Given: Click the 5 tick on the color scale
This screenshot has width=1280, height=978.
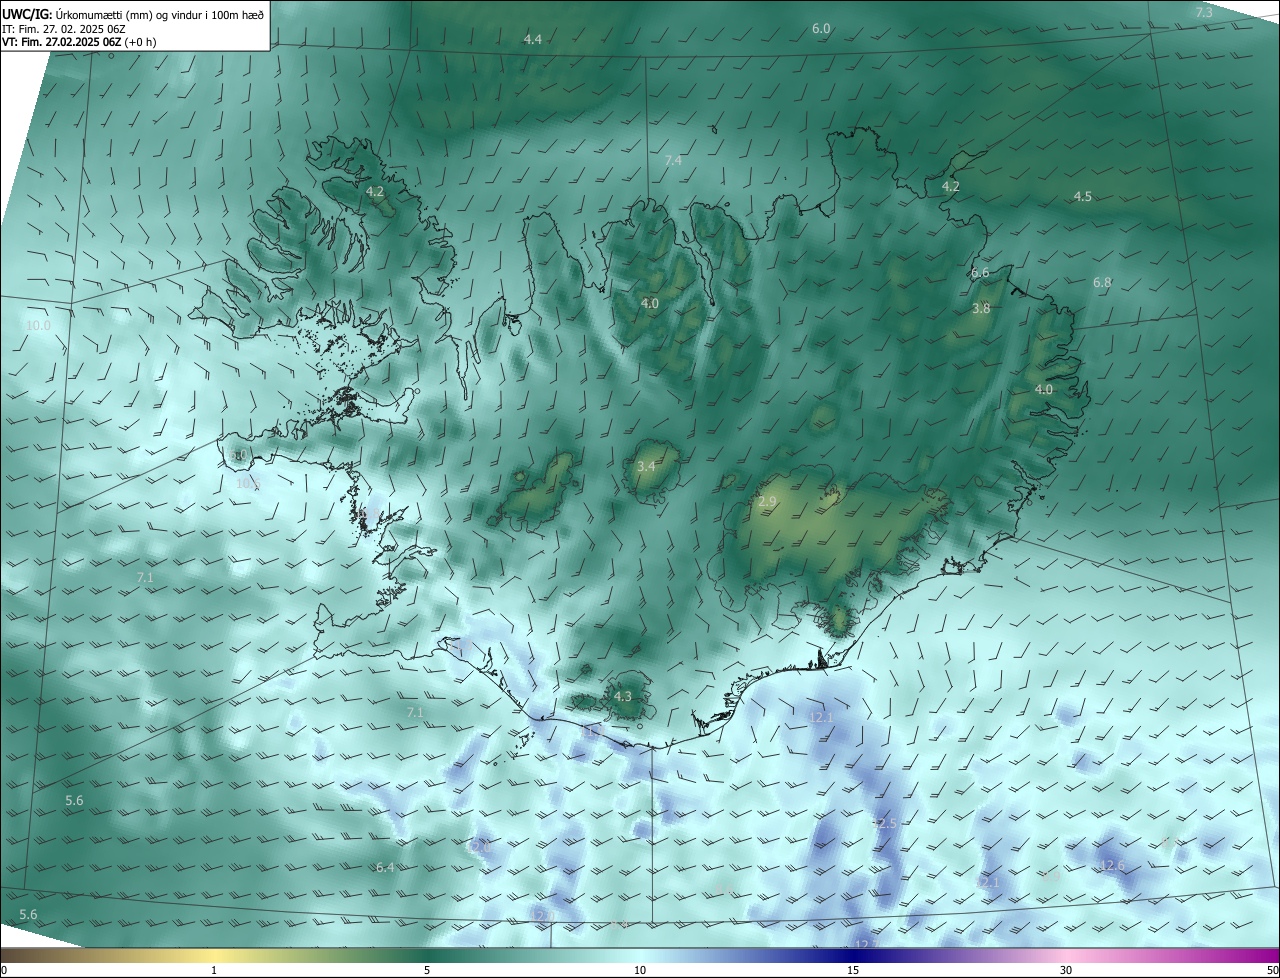Looking at the screenshot, I should (x=427, y=970).
